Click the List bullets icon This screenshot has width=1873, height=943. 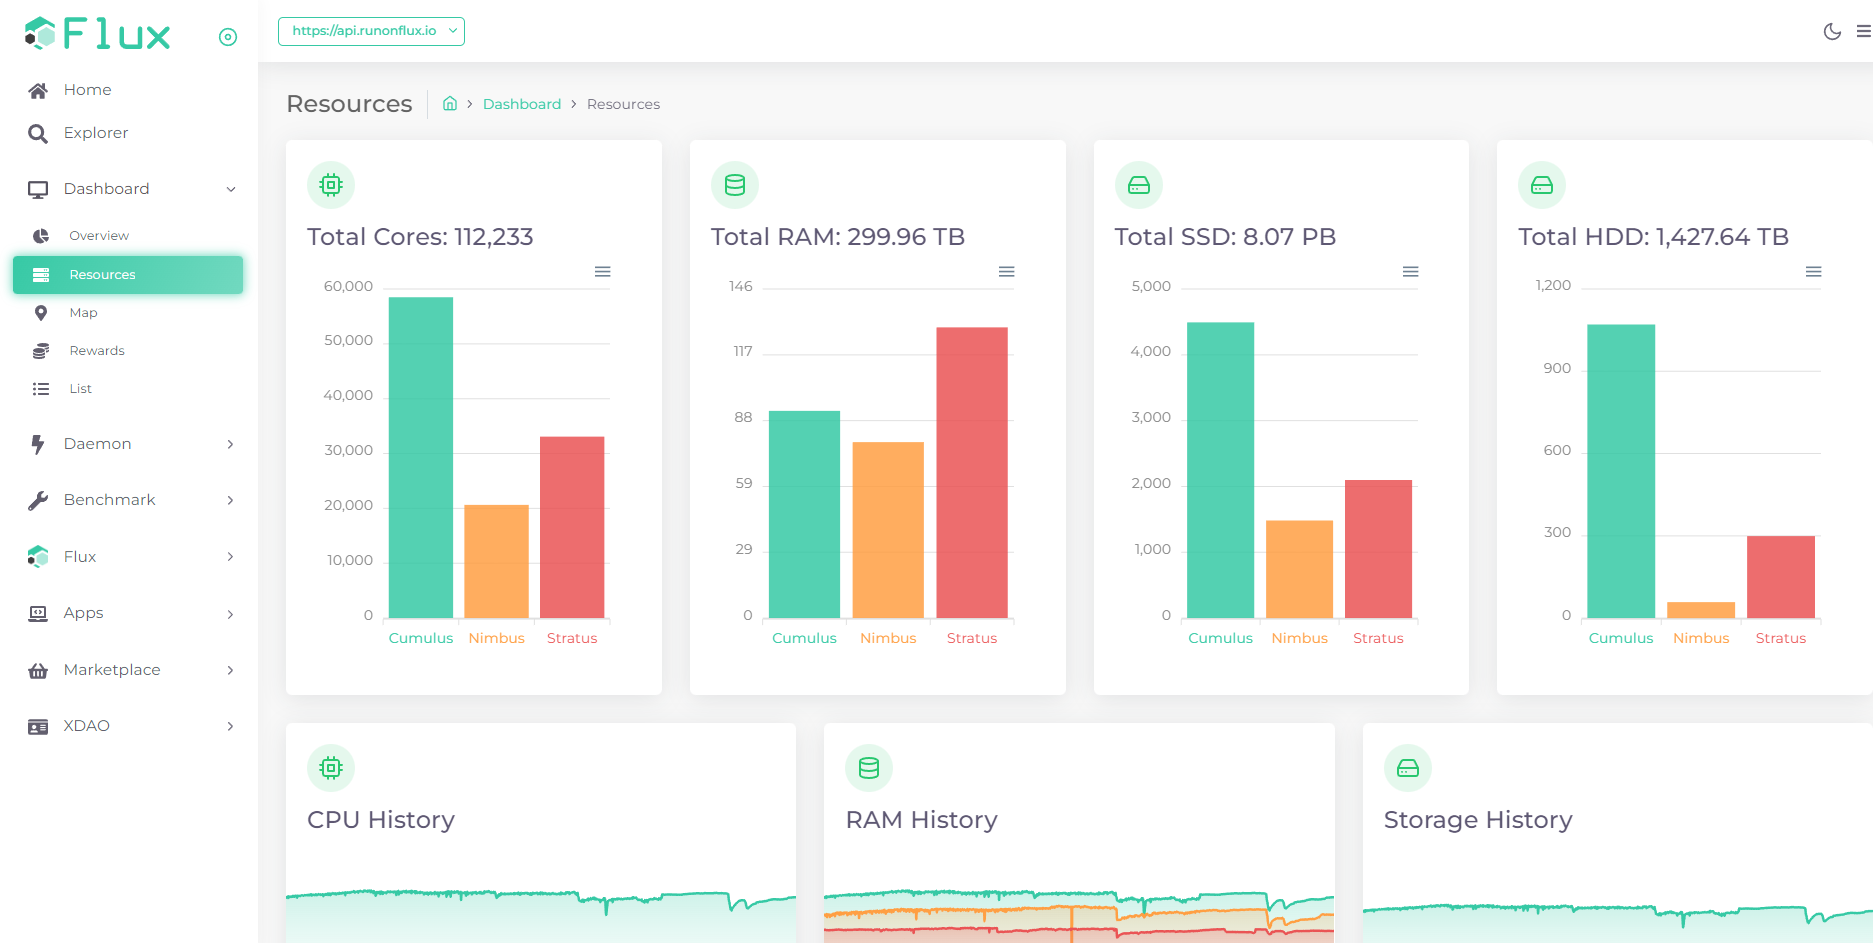click(x=41, y=389)
